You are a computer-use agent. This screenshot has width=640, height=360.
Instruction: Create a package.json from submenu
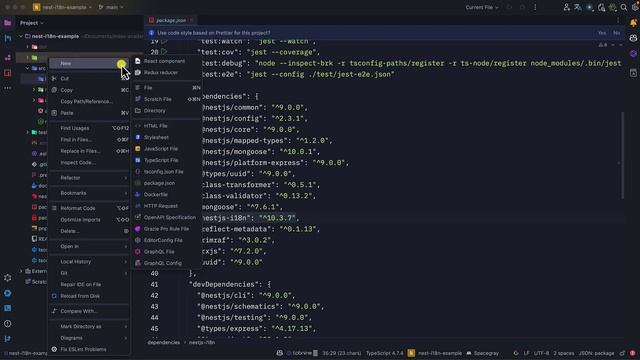click(x=167, y=183)
